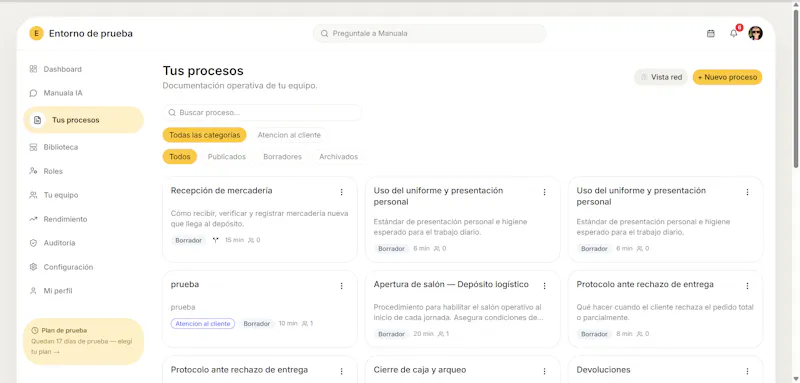Click the Nuevo proceso button
The image size is (800, 383).
coord(727,78)
